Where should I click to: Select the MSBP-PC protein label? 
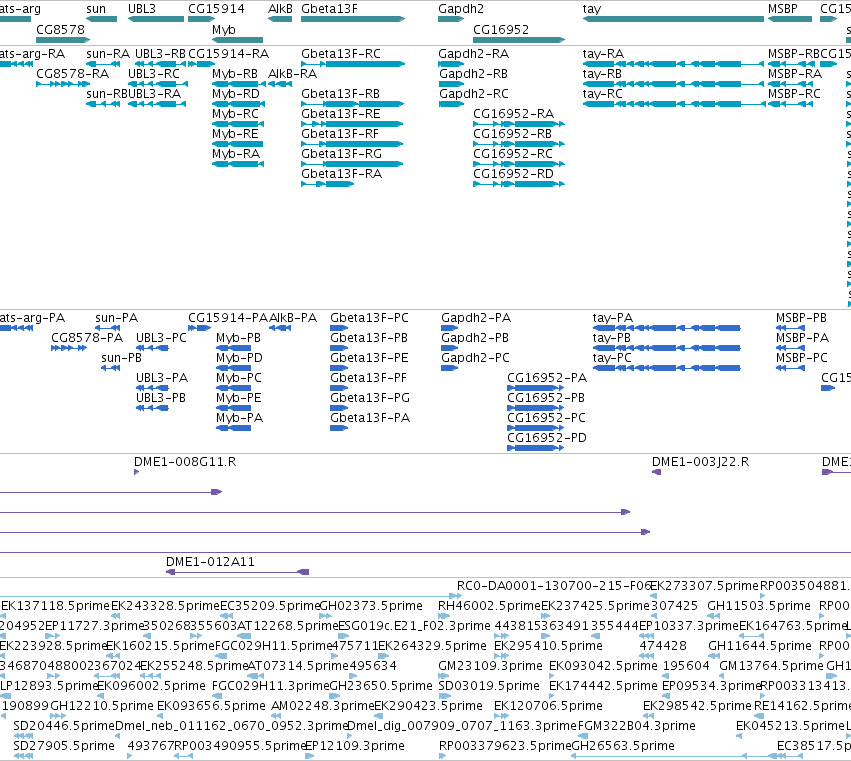(802, 358)
